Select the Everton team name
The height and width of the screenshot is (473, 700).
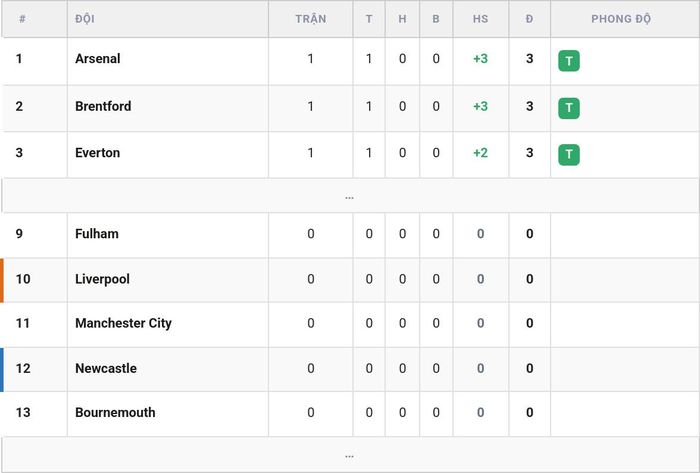97,153
